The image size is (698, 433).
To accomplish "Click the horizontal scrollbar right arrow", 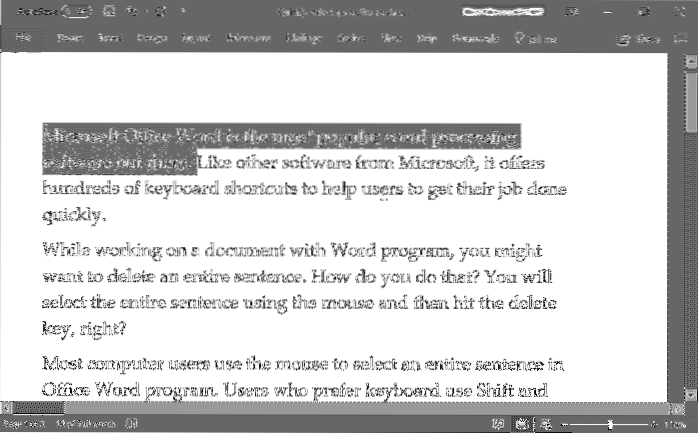I will pos(677,408).
